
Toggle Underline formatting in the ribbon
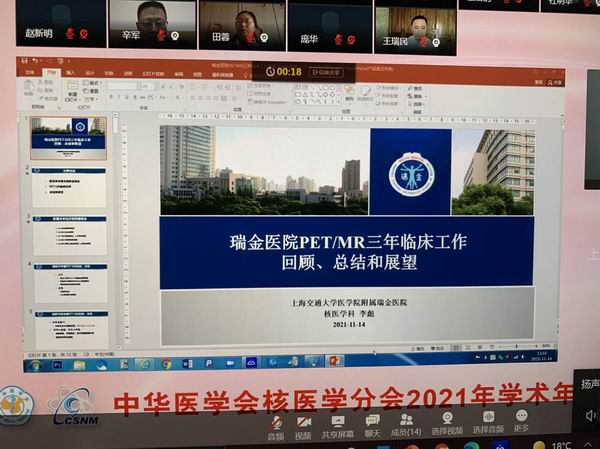pos(127,98)
